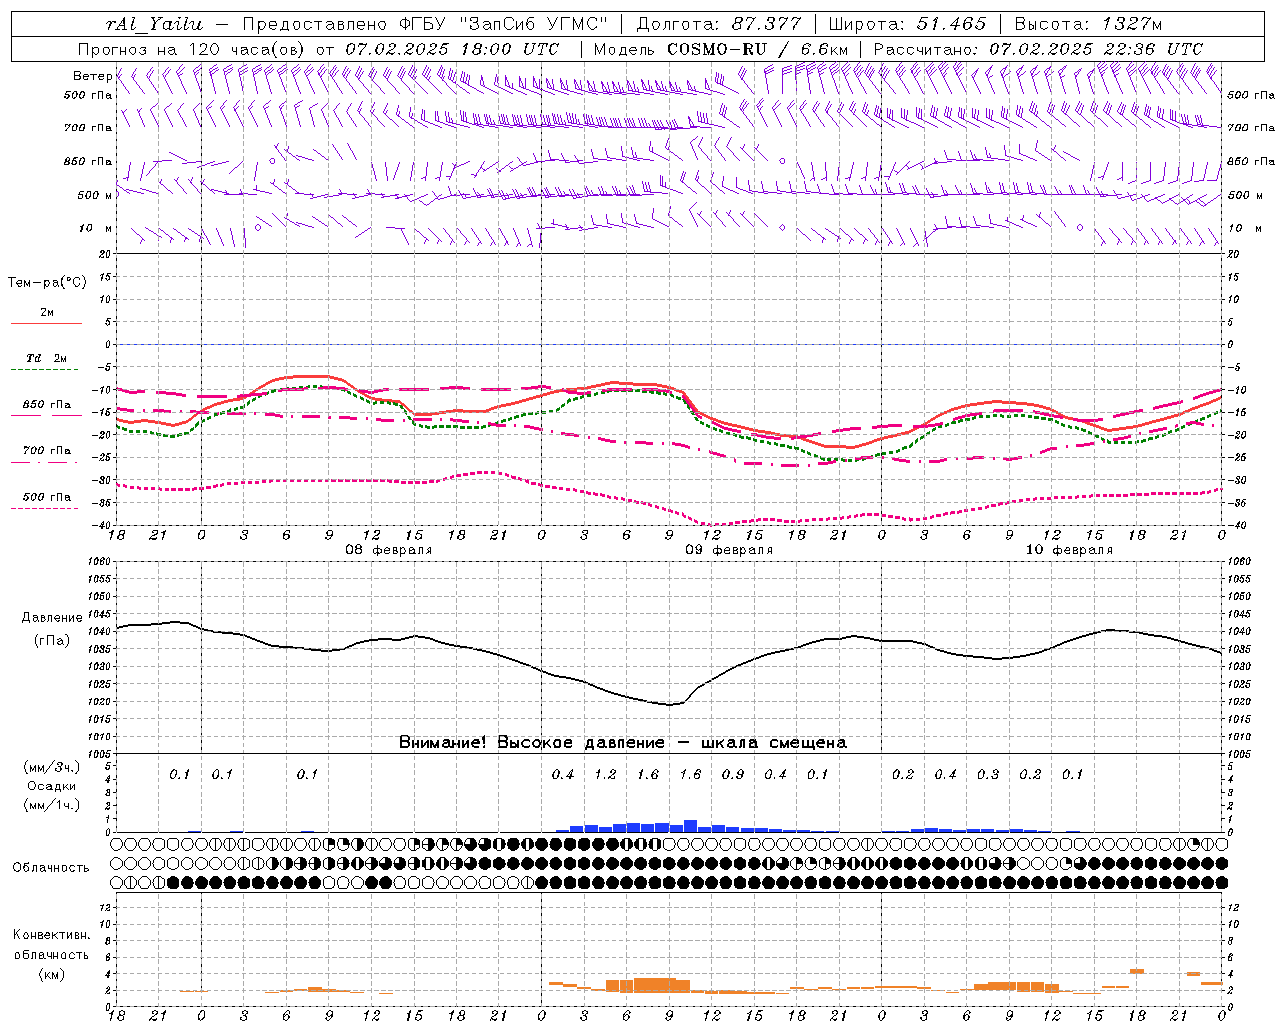Screen dimensions: 1280x1024
Task: Click the 08 февраля date label
Action: pyautogui.click(x=389, y=550)
